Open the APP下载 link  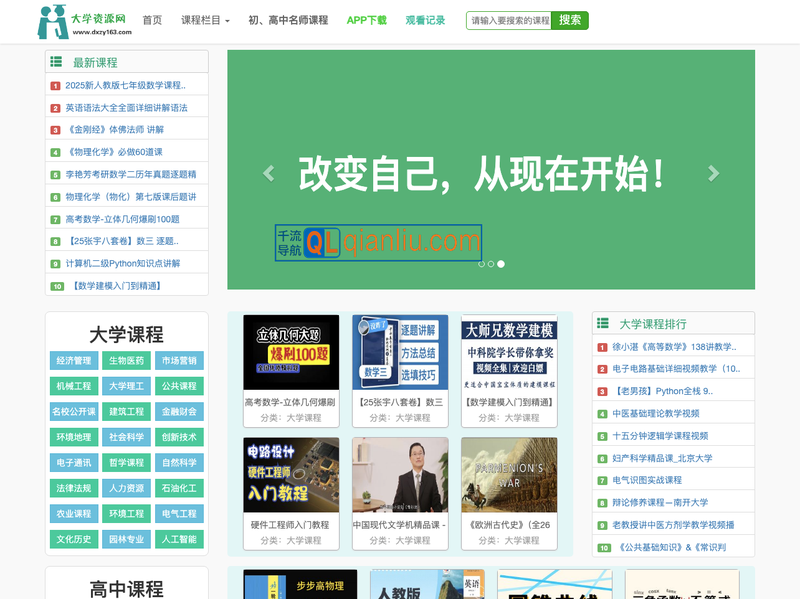point(365,20)
